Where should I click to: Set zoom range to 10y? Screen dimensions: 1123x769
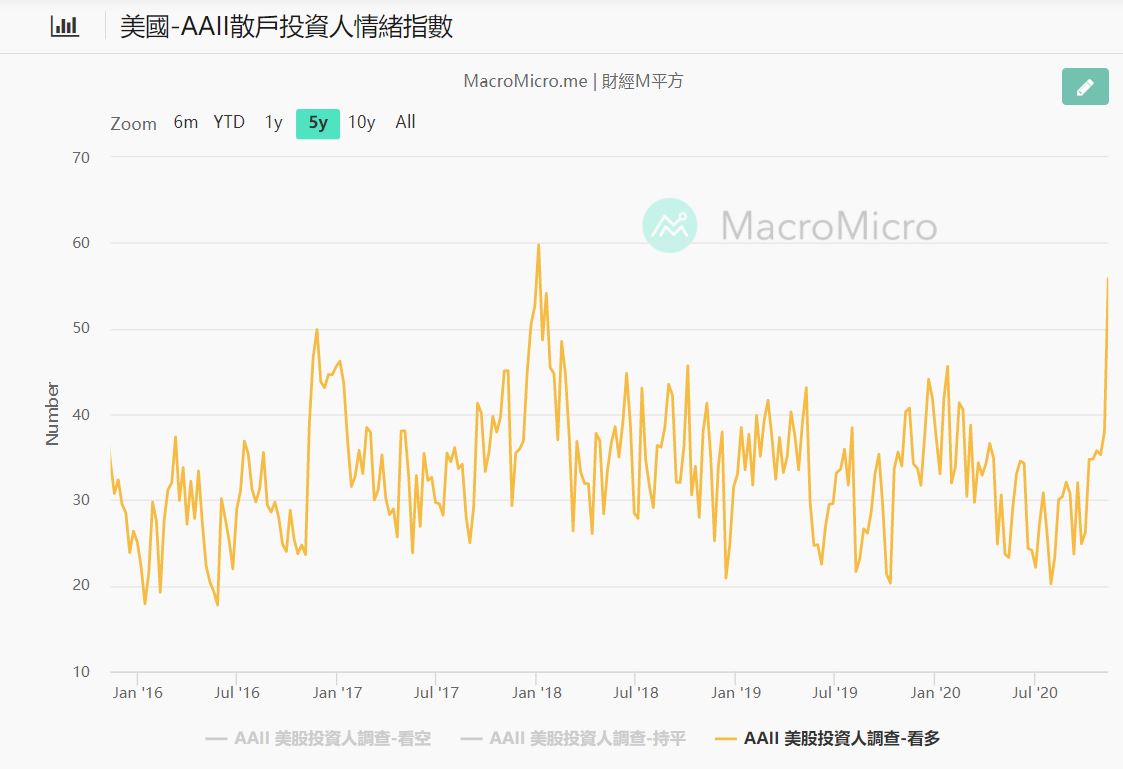361,122
